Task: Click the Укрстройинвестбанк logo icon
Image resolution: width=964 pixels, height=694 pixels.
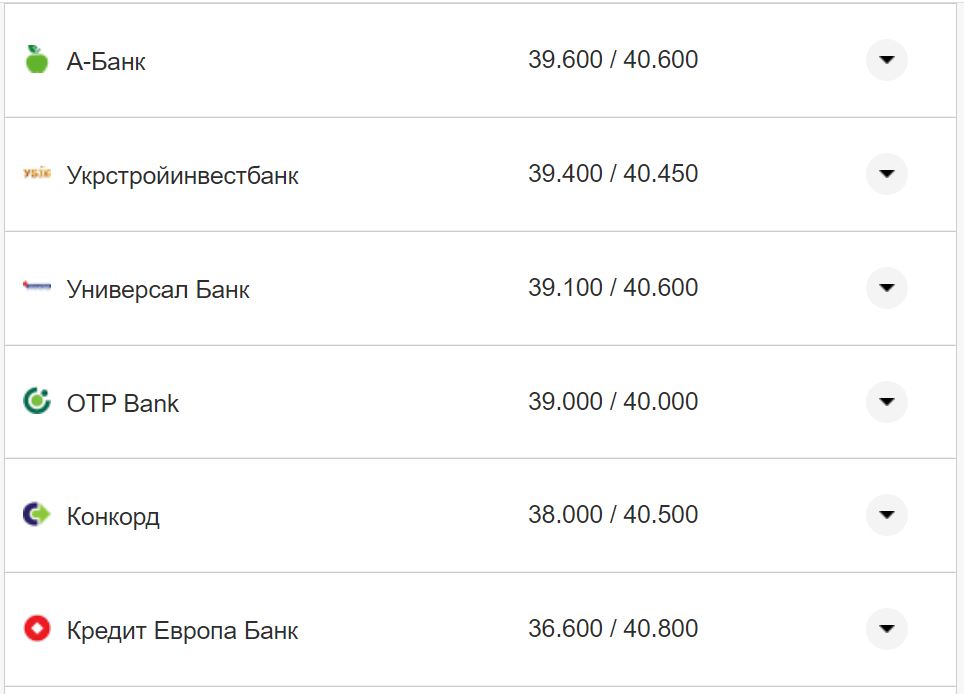Action: tap(37, 175)
